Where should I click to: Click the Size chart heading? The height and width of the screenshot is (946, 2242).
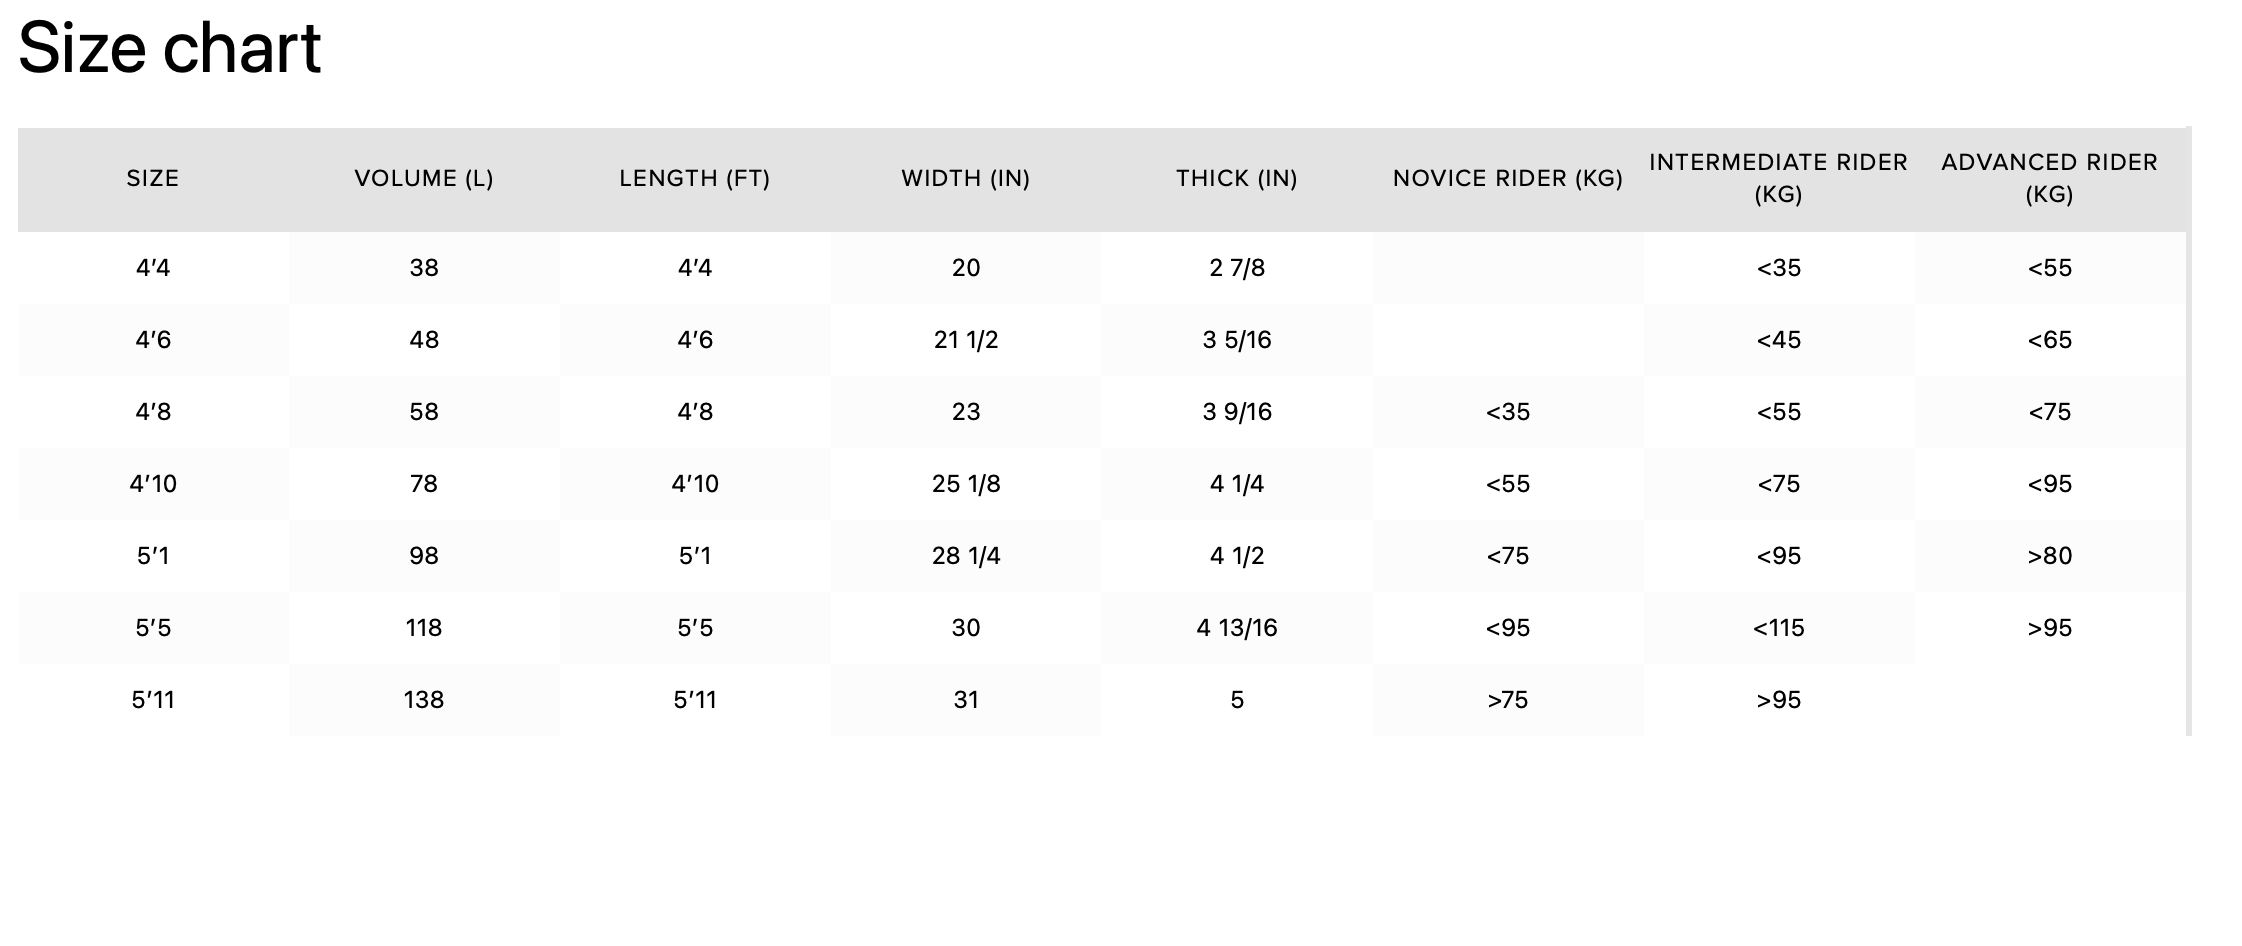click(x=170, y=48)
